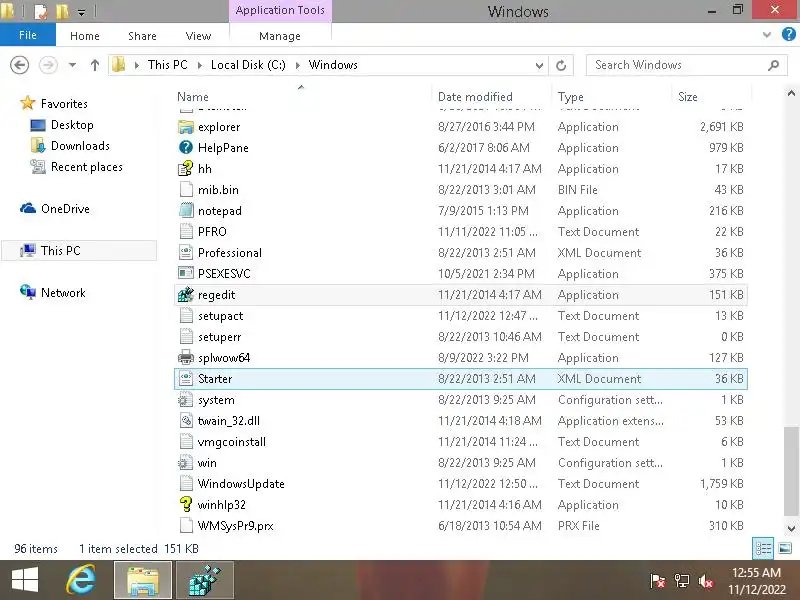Open Explorer help question mark
This screenshot has width=800, height=600.
788,35
